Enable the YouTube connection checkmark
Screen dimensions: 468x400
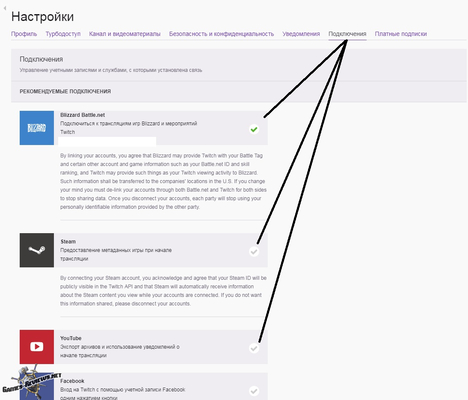tap(254, 348)
